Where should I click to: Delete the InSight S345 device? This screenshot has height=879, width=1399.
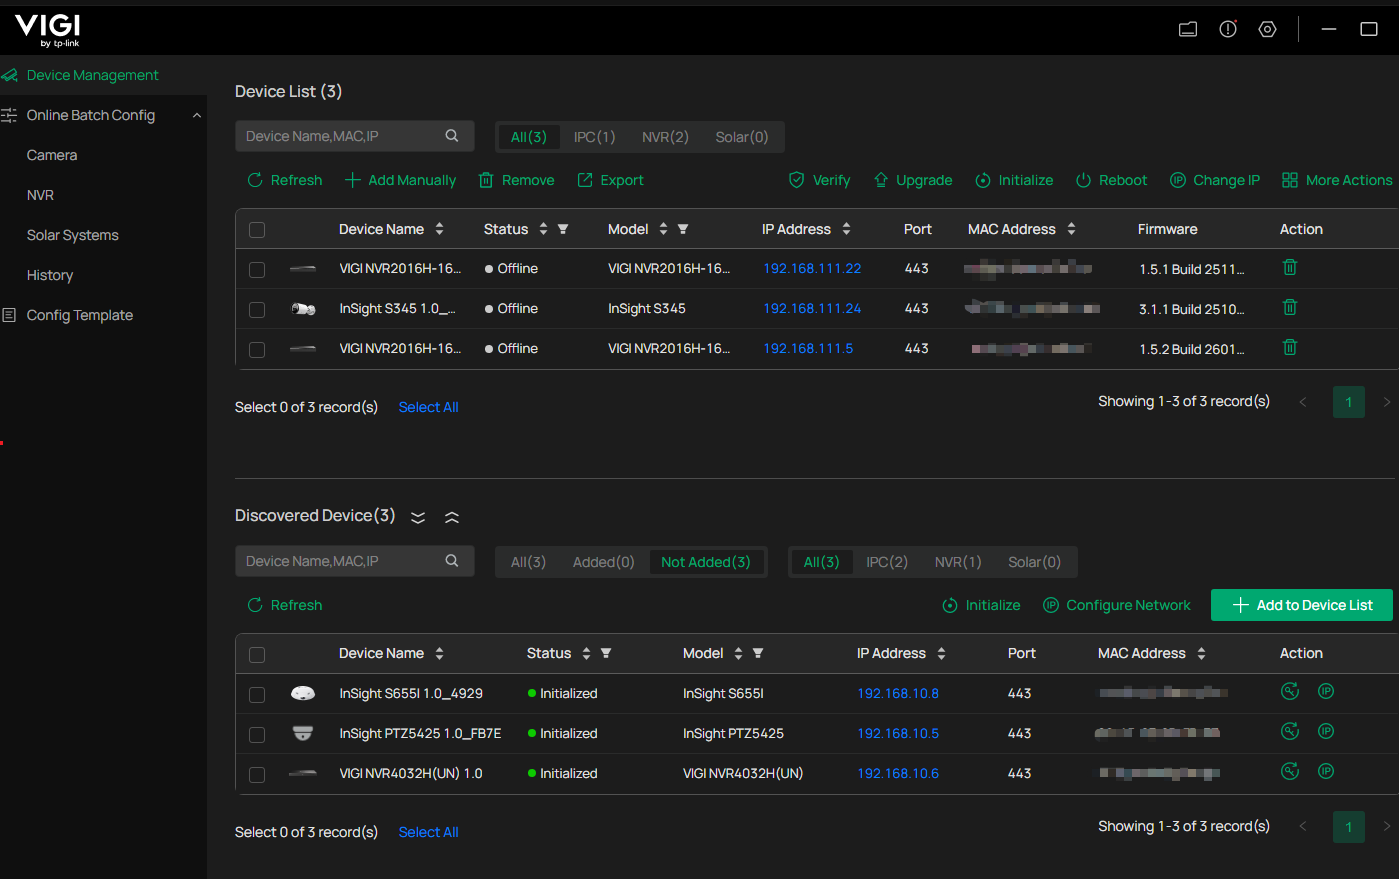[1290, 307]
